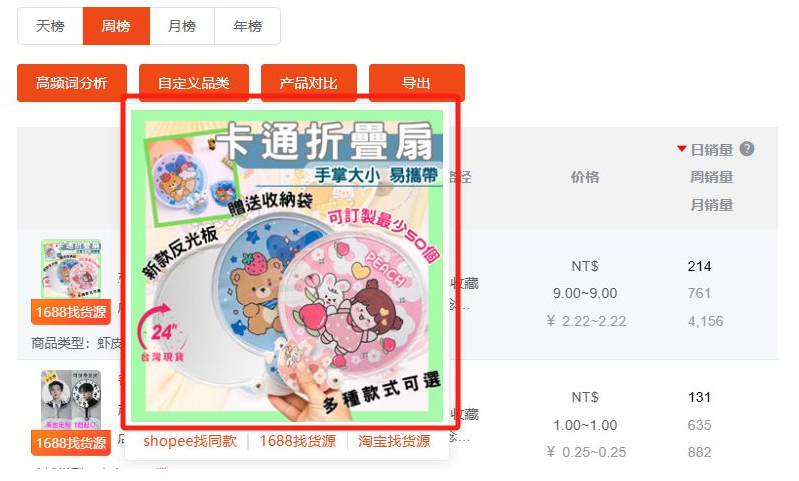Open the 月榜 ranking tab
The image size is (799, 481).
182,26
